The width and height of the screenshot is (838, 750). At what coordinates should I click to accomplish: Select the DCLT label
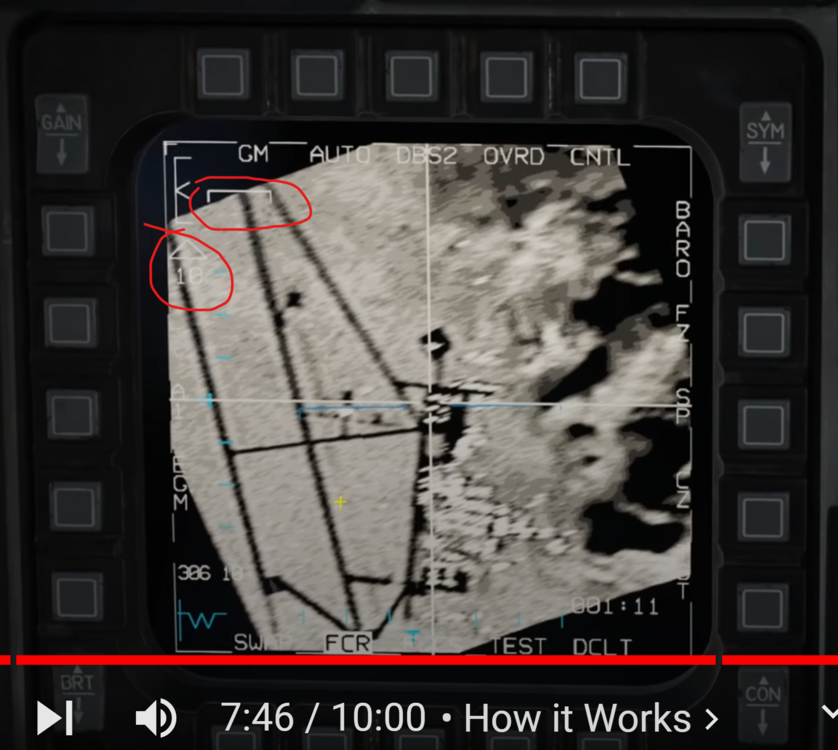coord(602,647)
